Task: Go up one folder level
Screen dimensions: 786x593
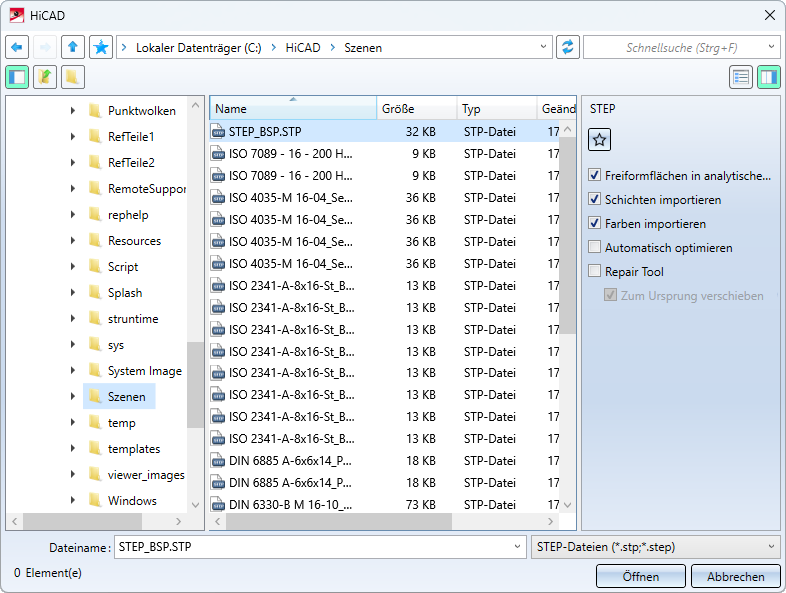Action: point(73,48)
